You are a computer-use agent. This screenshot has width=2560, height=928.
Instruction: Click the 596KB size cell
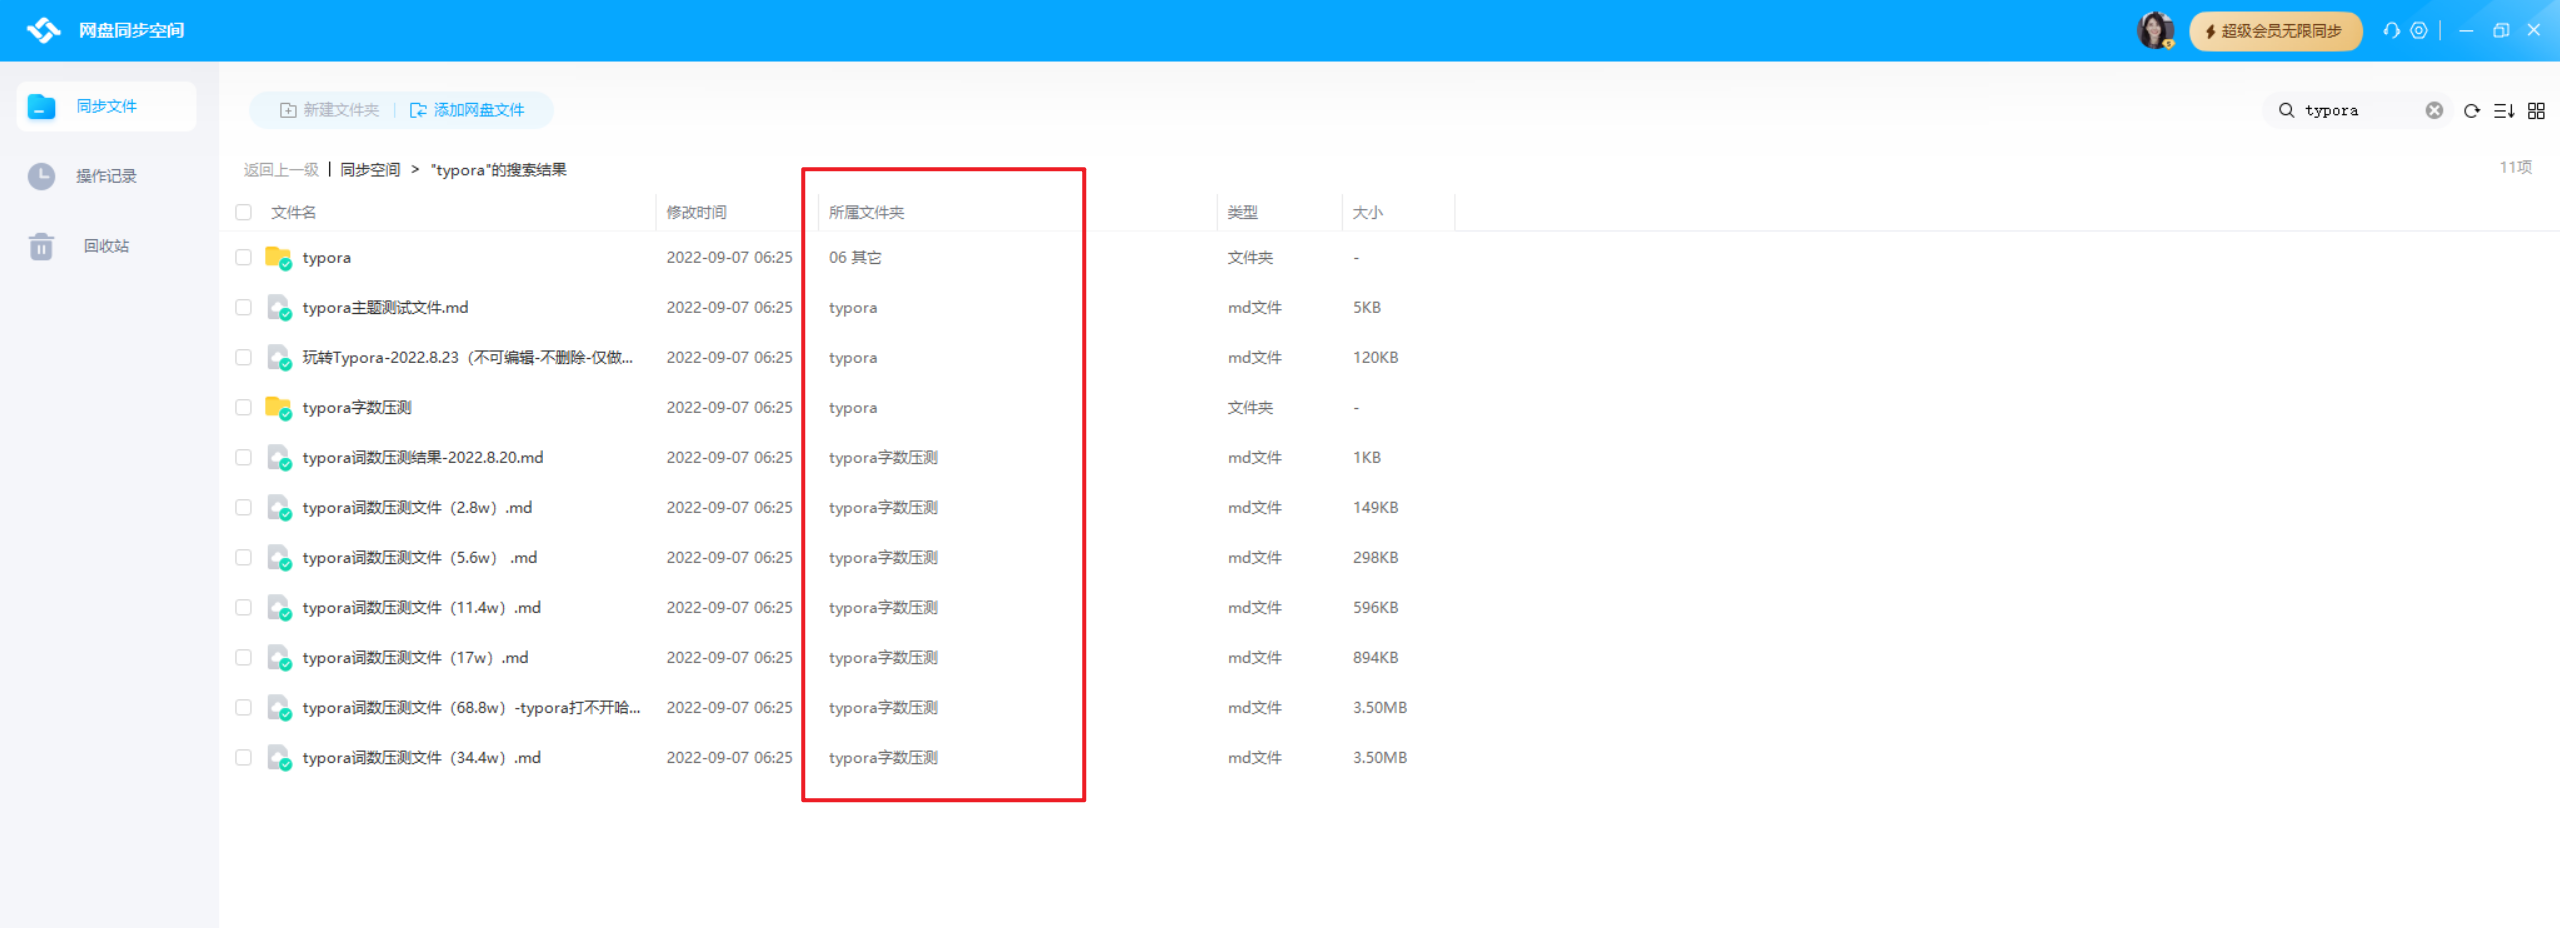(x=1375, y=607)
